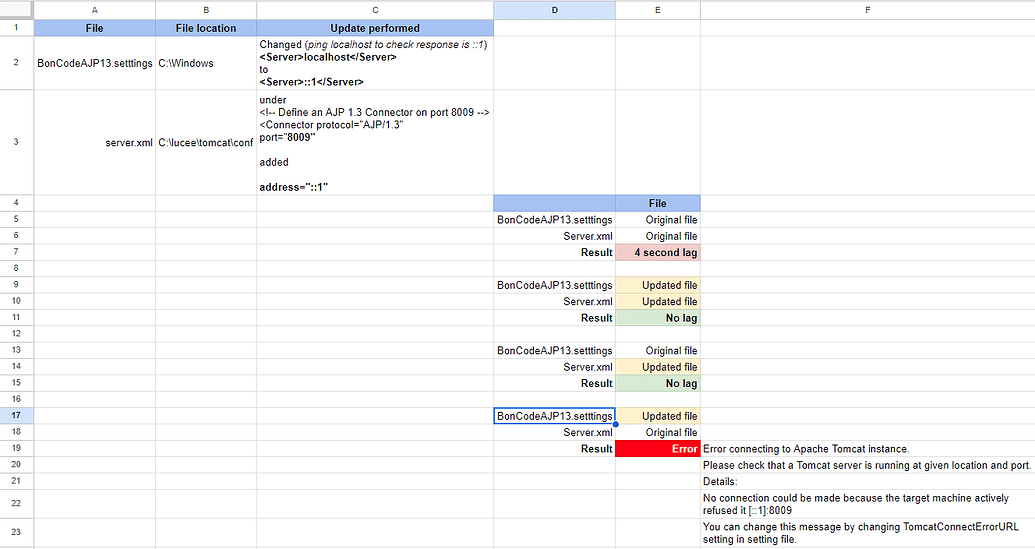
Task: Select 'Result' label in row 15
Action: click(554, 383)
